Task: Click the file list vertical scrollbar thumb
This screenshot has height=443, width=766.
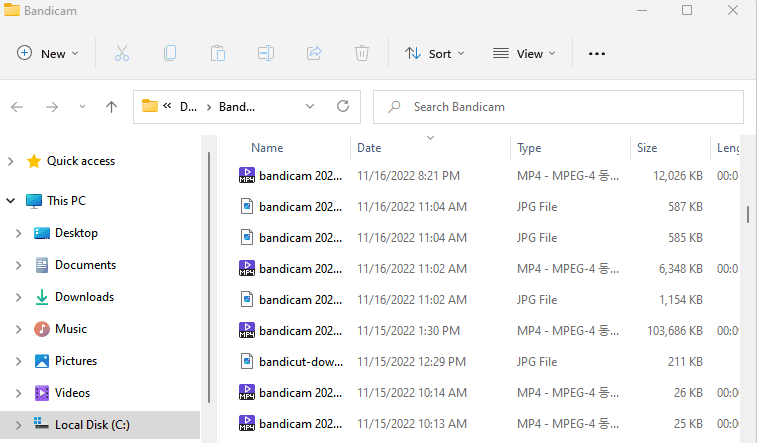Action: tap(747, 214)
